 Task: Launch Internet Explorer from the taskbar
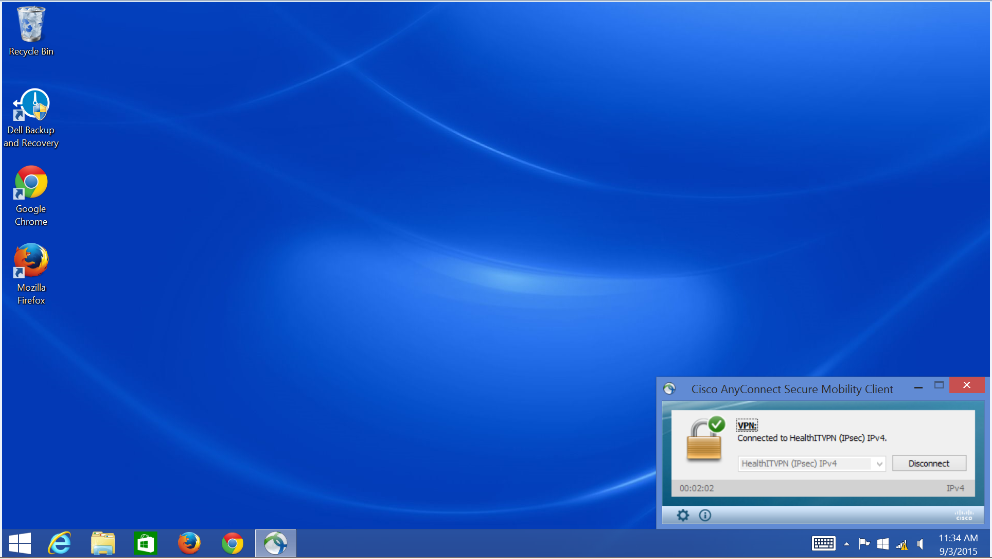pyautogui.click(x=60, y=543)
